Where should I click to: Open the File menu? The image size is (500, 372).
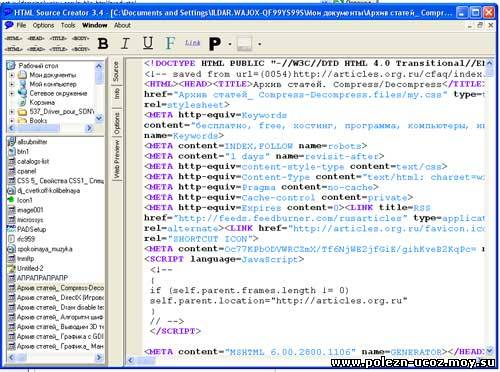pyautogui.click(x=21, y=25)
